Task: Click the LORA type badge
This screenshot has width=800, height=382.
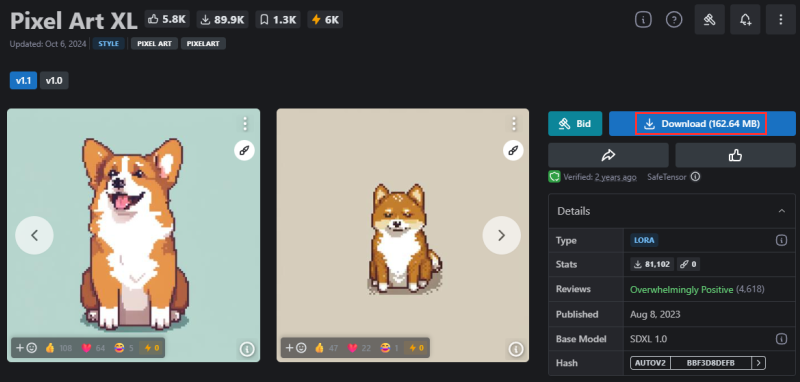Action: [644, 240]
